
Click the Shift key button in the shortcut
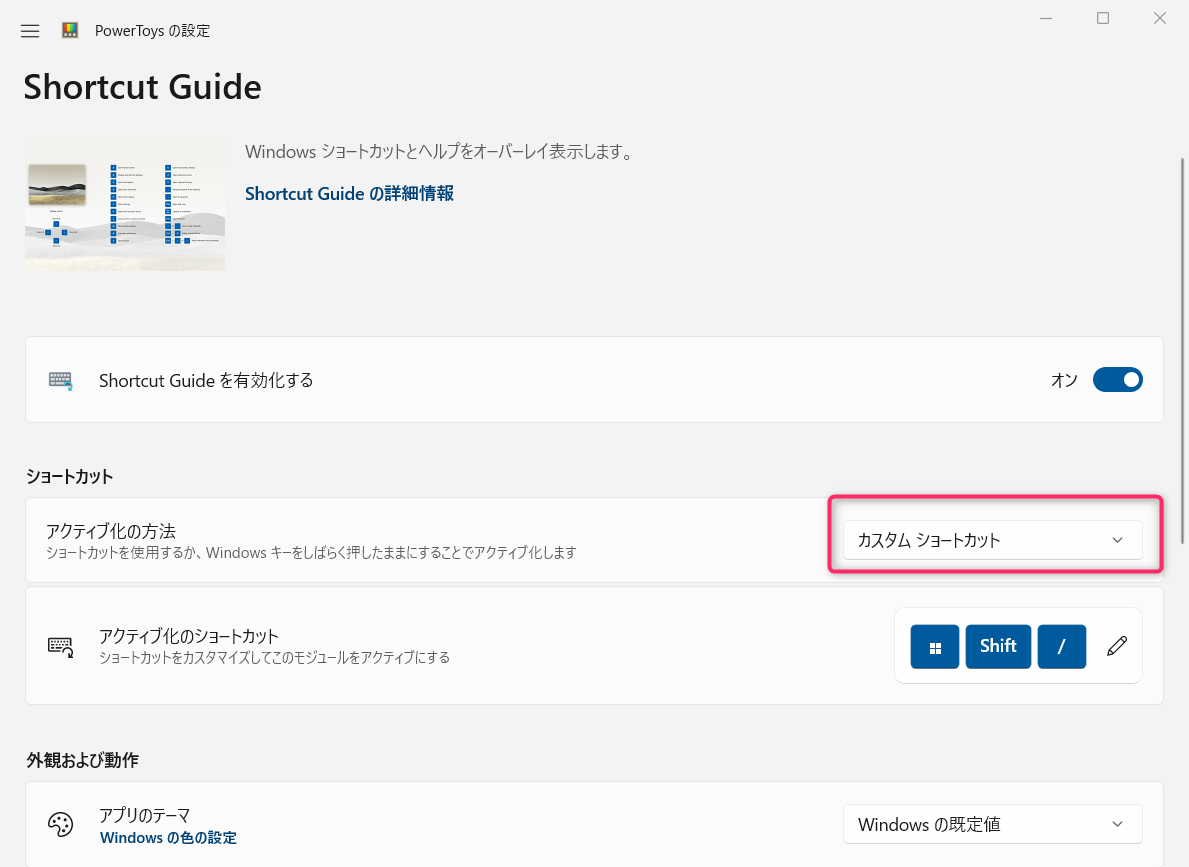pyautogui.click(x=998, y=646)
